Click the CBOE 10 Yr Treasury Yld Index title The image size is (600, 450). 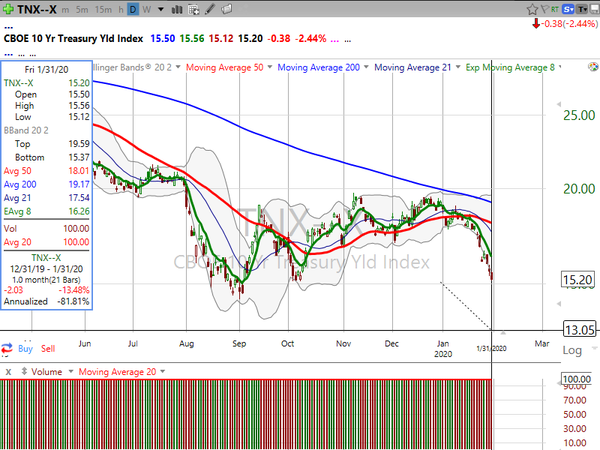73,39
